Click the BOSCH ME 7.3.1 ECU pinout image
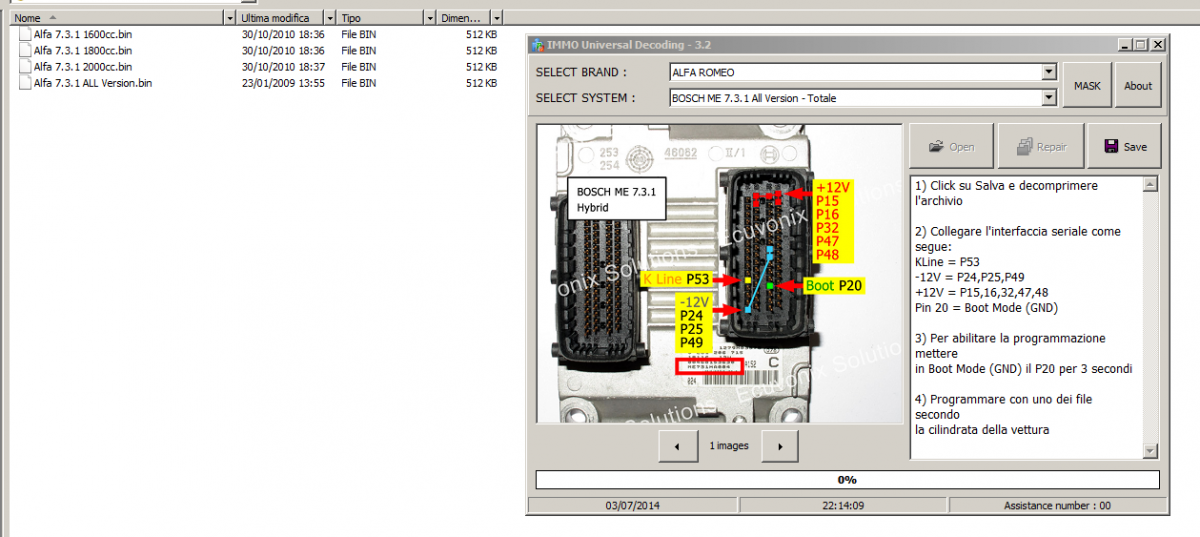The image size is (1200, 537). point(719,273)
